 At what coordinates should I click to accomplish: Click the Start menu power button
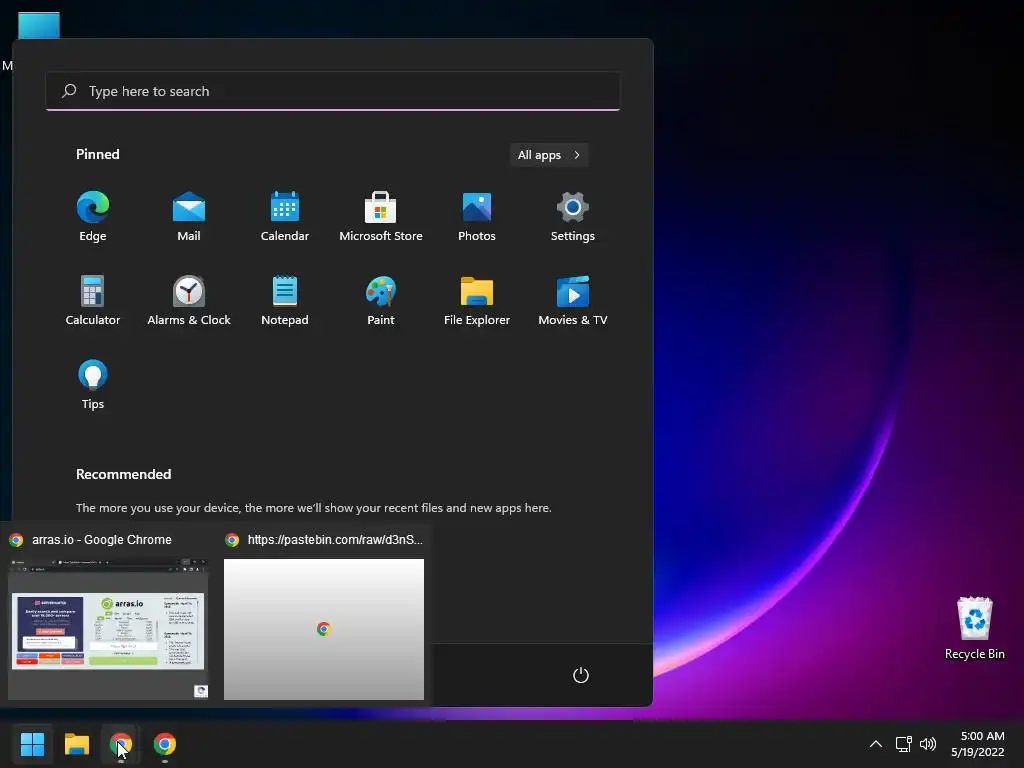click(581, 675)
